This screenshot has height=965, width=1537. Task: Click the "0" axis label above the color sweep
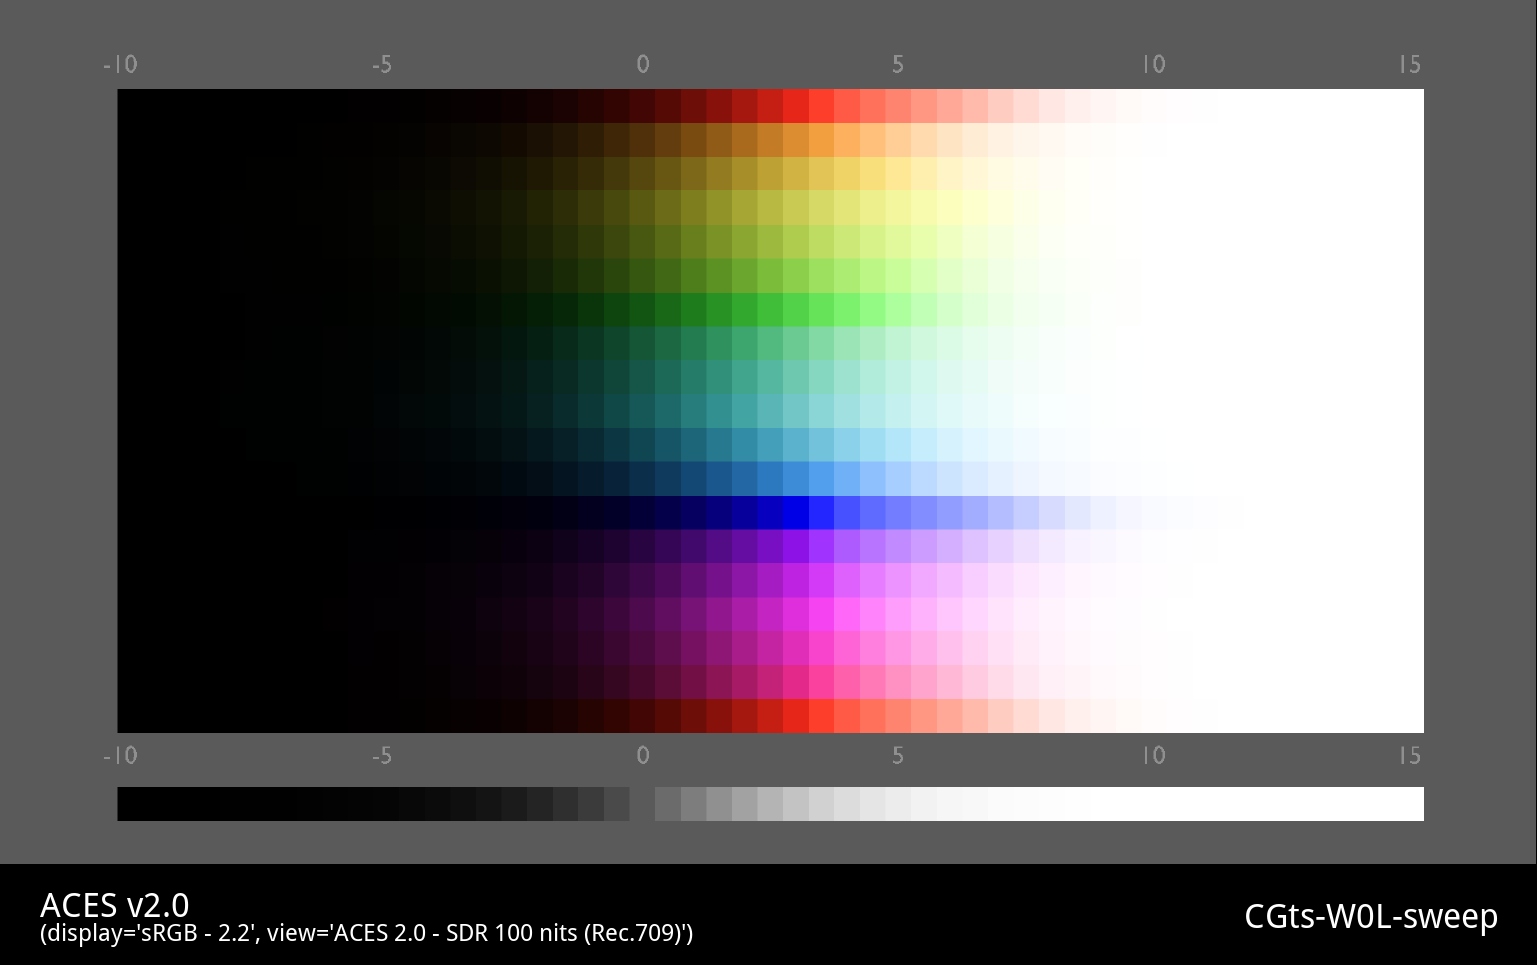pos(643,64)
